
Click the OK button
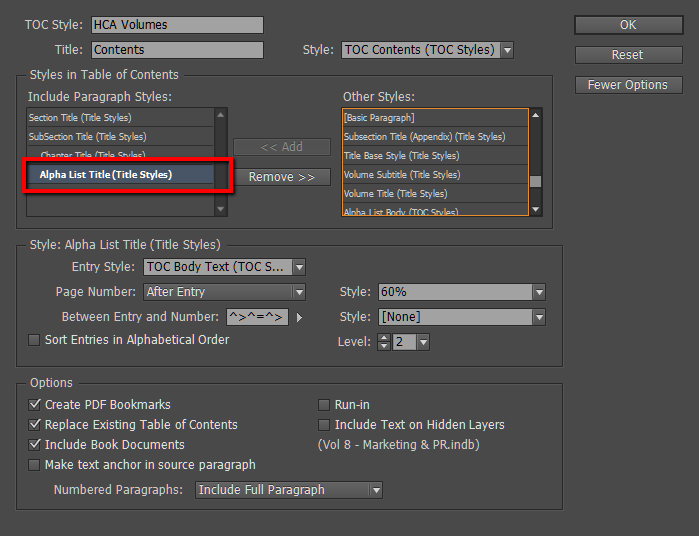pyautogui.click(x=628, y=25)
